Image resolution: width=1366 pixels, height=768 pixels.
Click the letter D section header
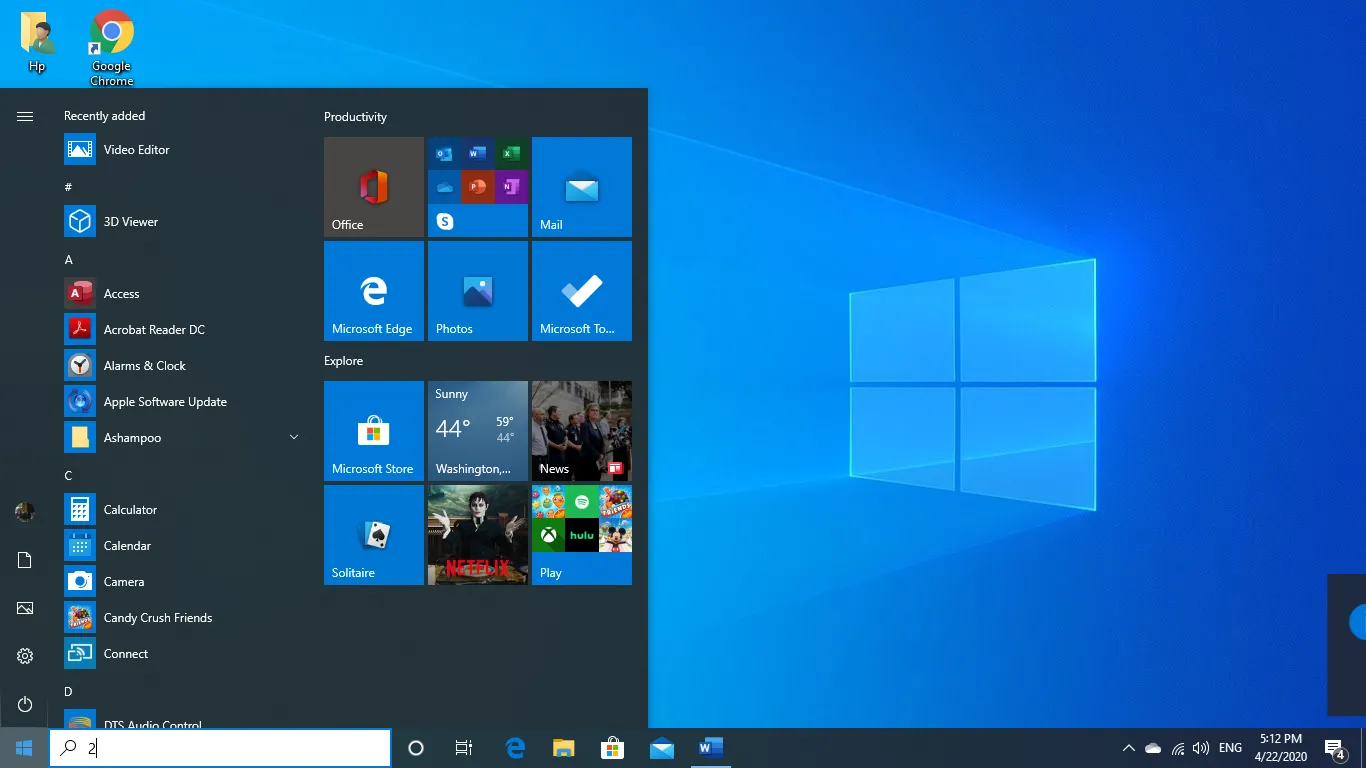[69, 692]
